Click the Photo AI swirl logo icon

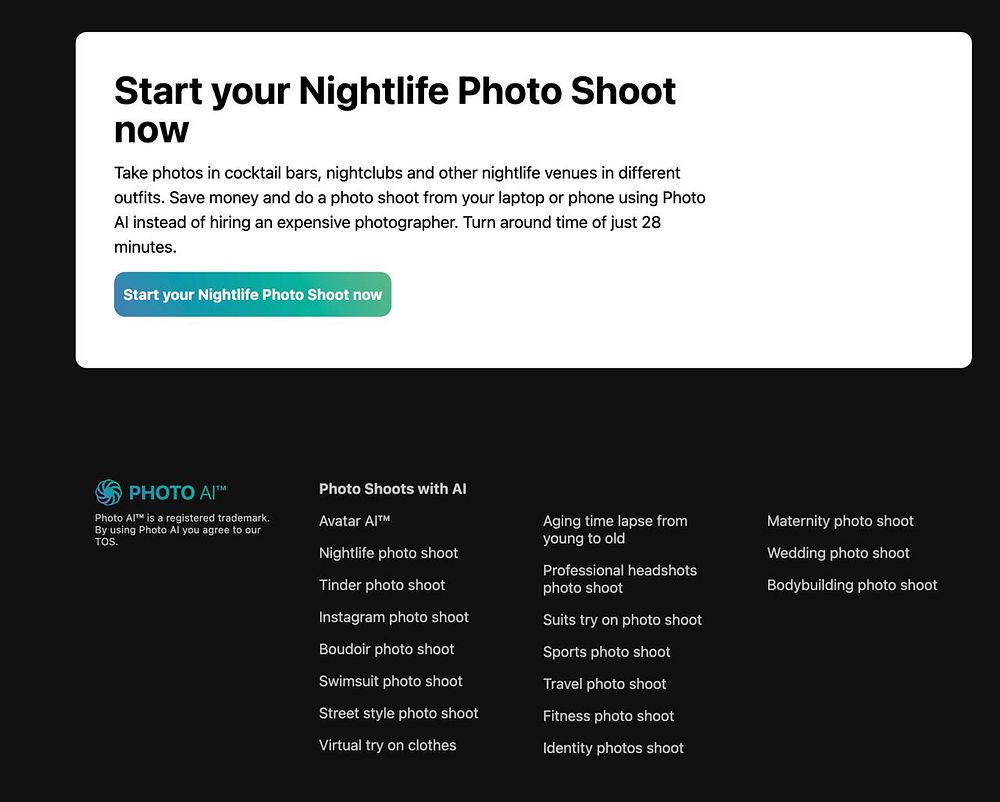[x=108, y=492]
